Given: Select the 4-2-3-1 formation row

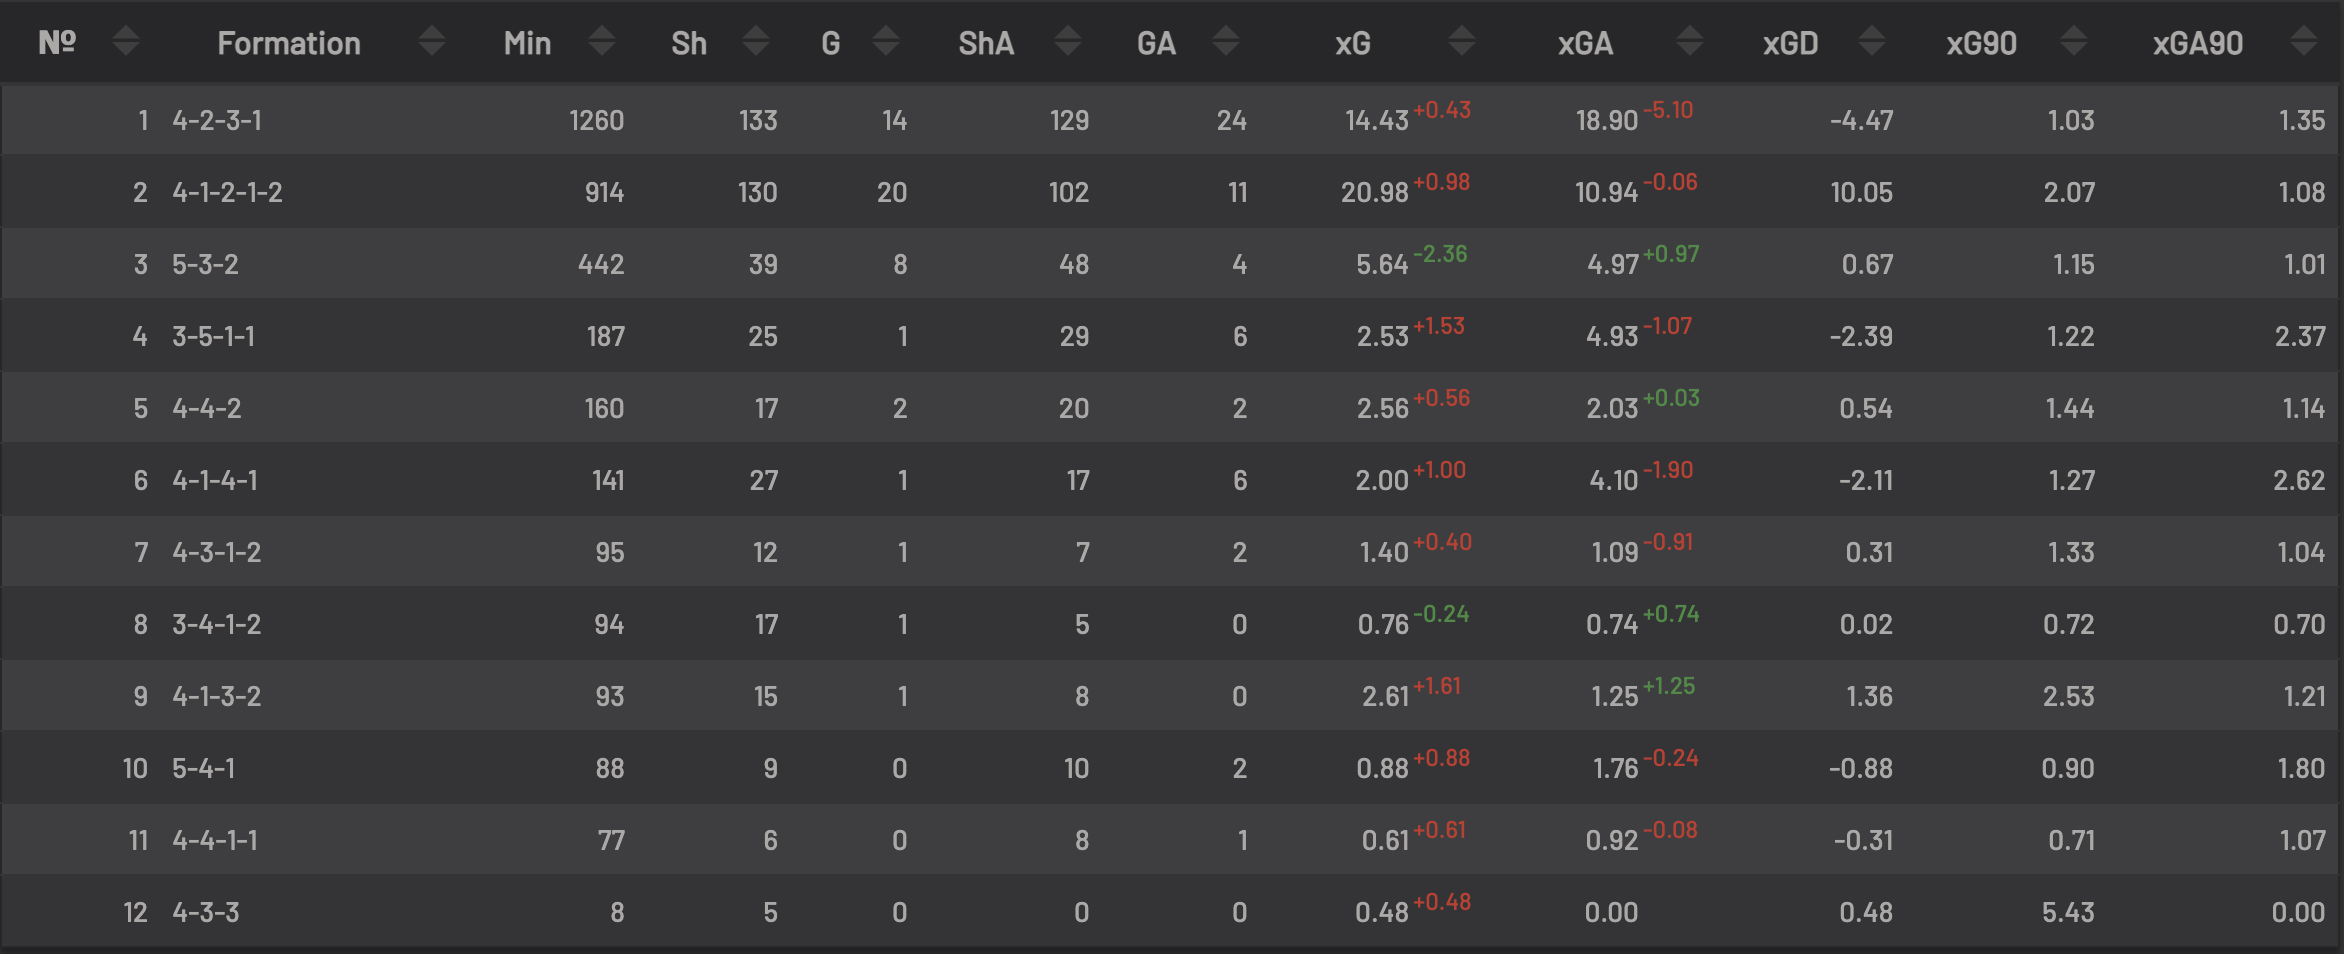Looking at the screenshot, I should pos(1172,120).
